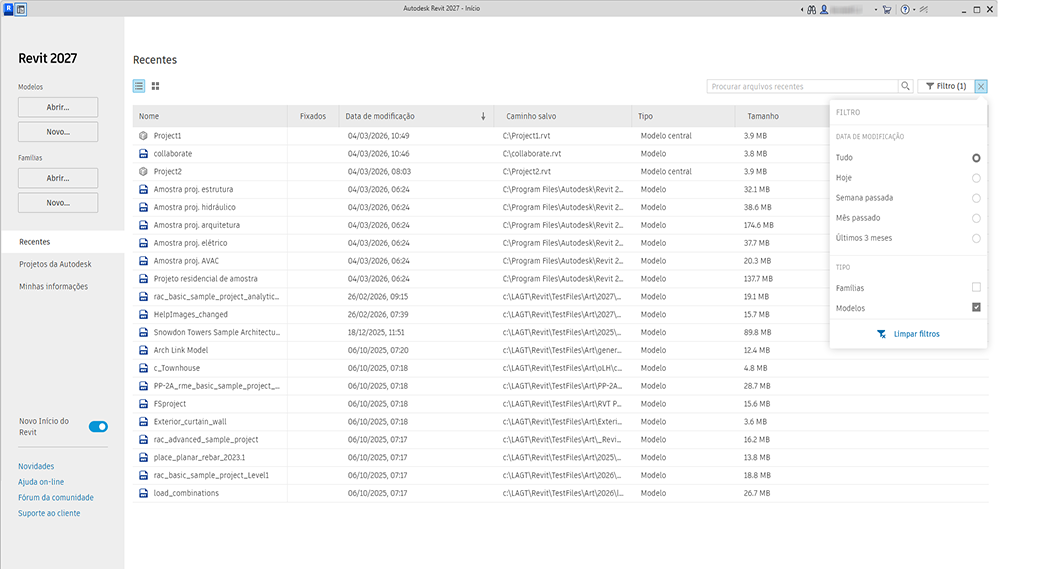Switch to grid thumbnail view

[x=156, y=86]
